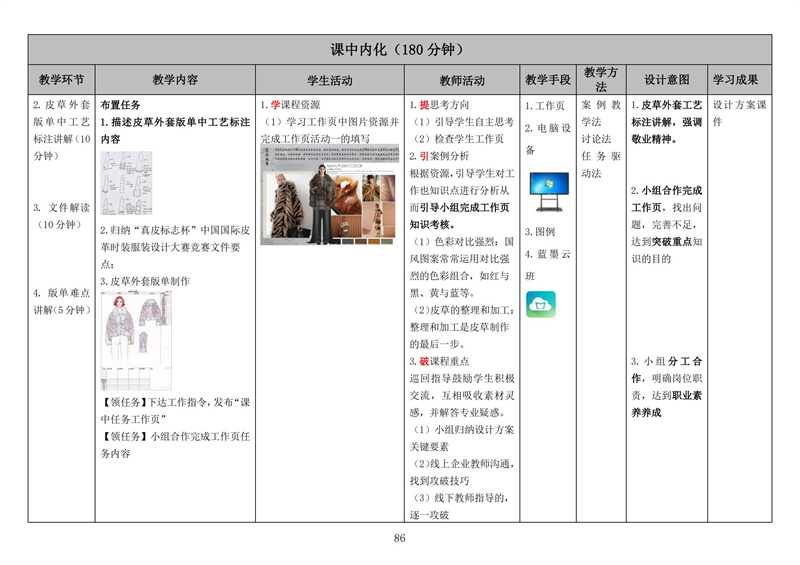The height and width of the screenshot is (565, 800).
Task: Click '2. 小组合作完成工作页' design intent
Action: 666,225
